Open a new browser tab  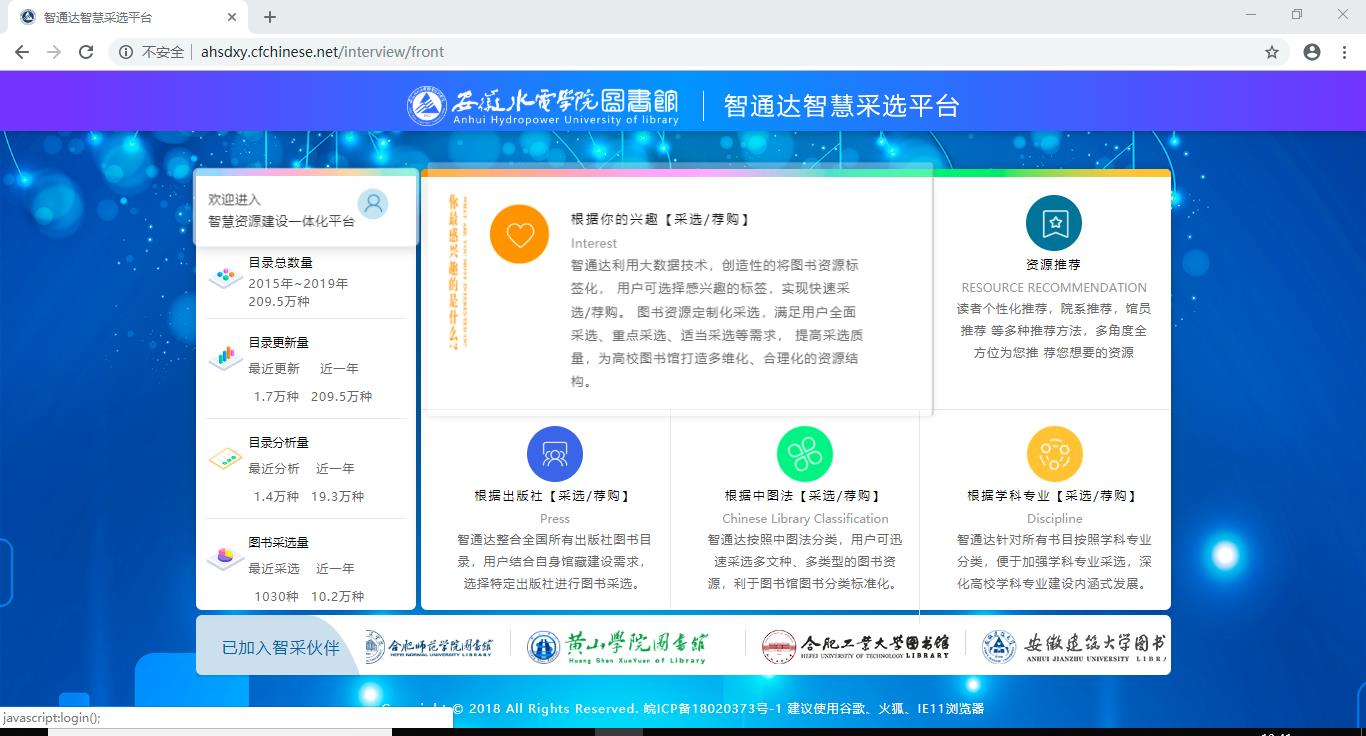270,17
